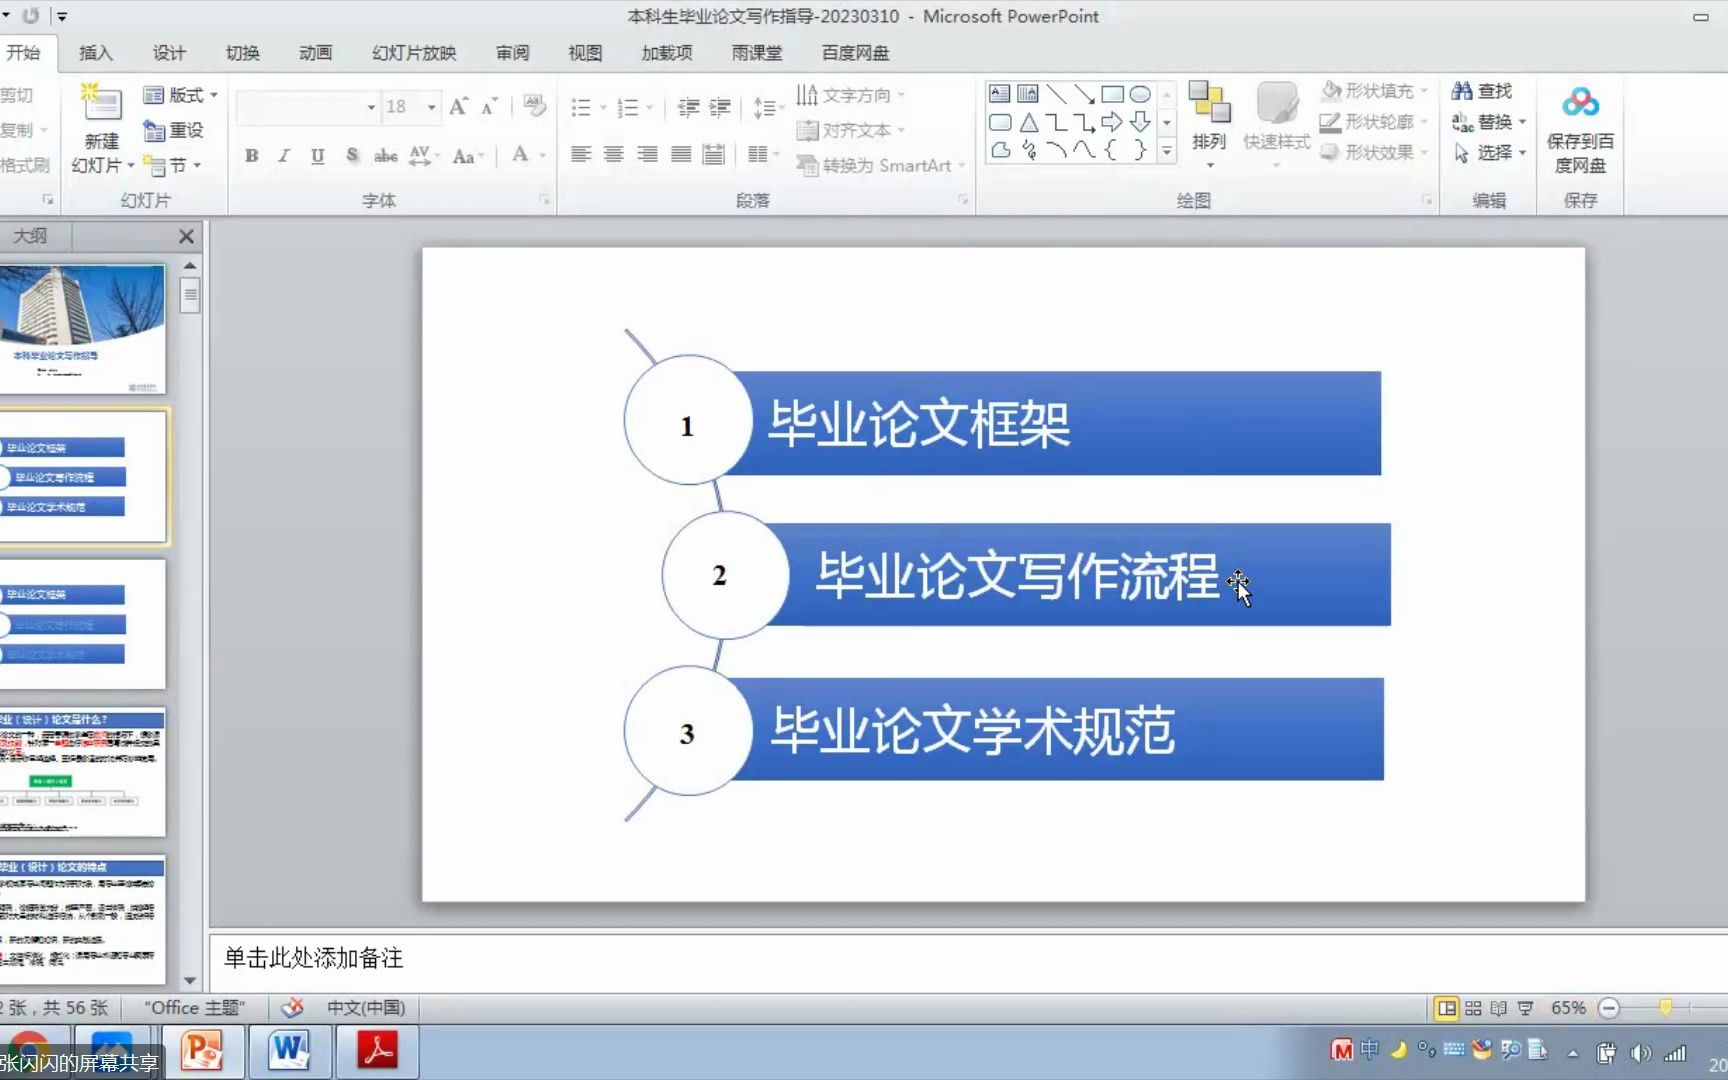Toggle underline formatting
Screen dimensions: 1728x1080
pyautogui.click(x=317, y=156)
